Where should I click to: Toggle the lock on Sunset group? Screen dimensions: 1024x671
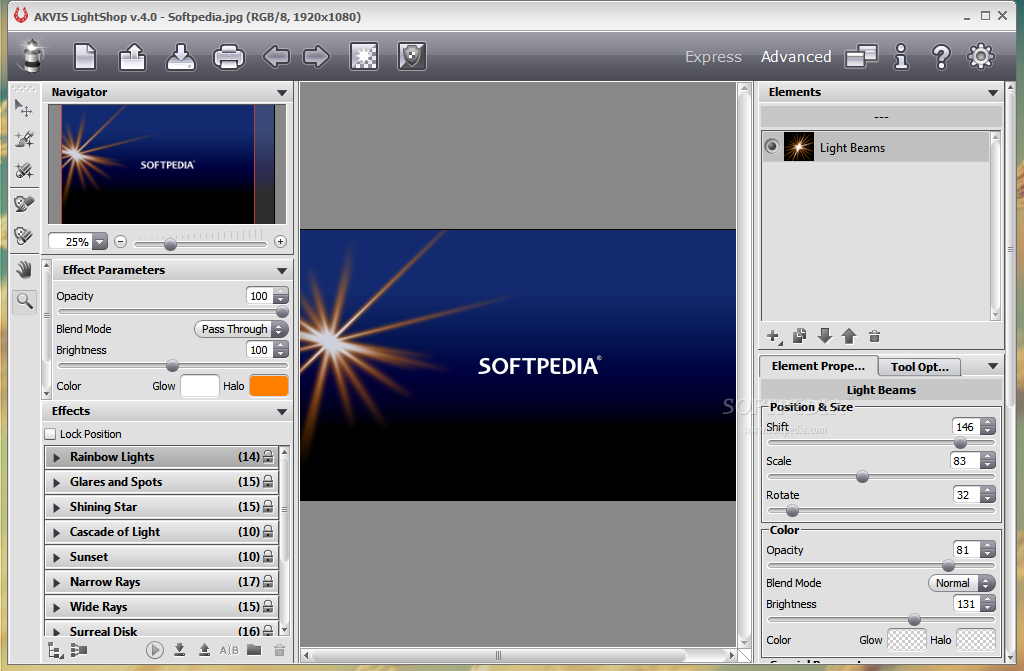pos(268,556)
